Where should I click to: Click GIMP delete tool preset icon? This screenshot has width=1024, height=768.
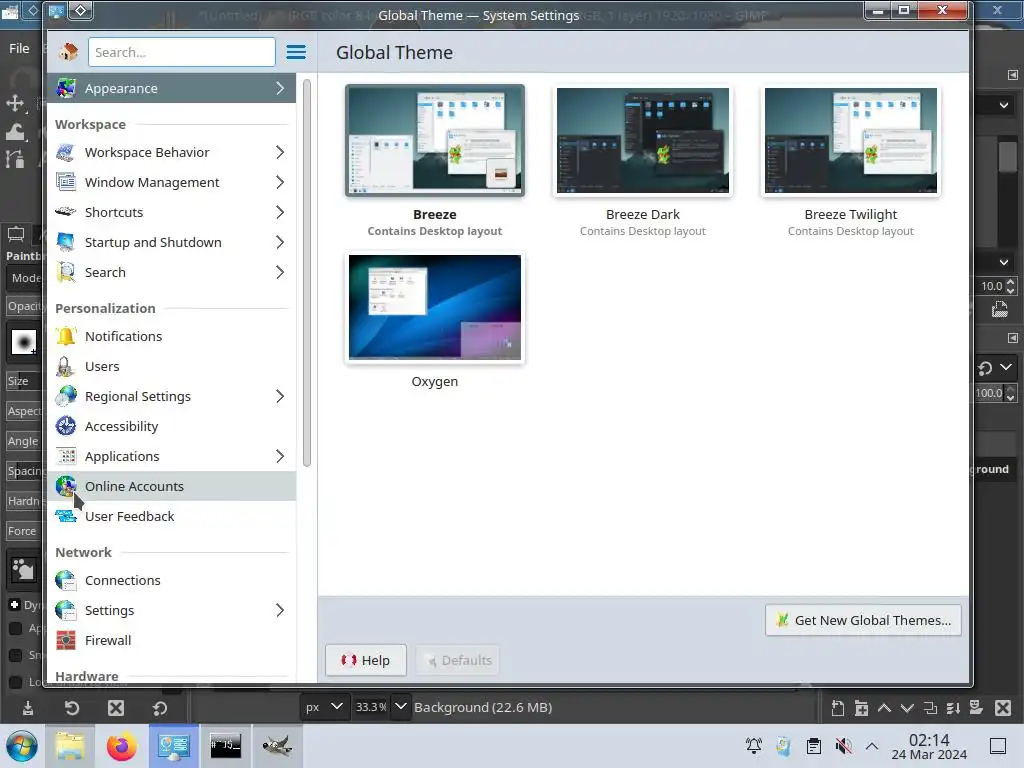point(116,708)
